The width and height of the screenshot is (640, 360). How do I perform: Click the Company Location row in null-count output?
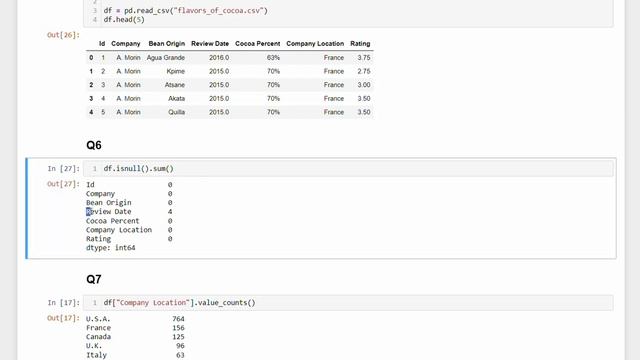pyautogui.click(x=129, y=230)
